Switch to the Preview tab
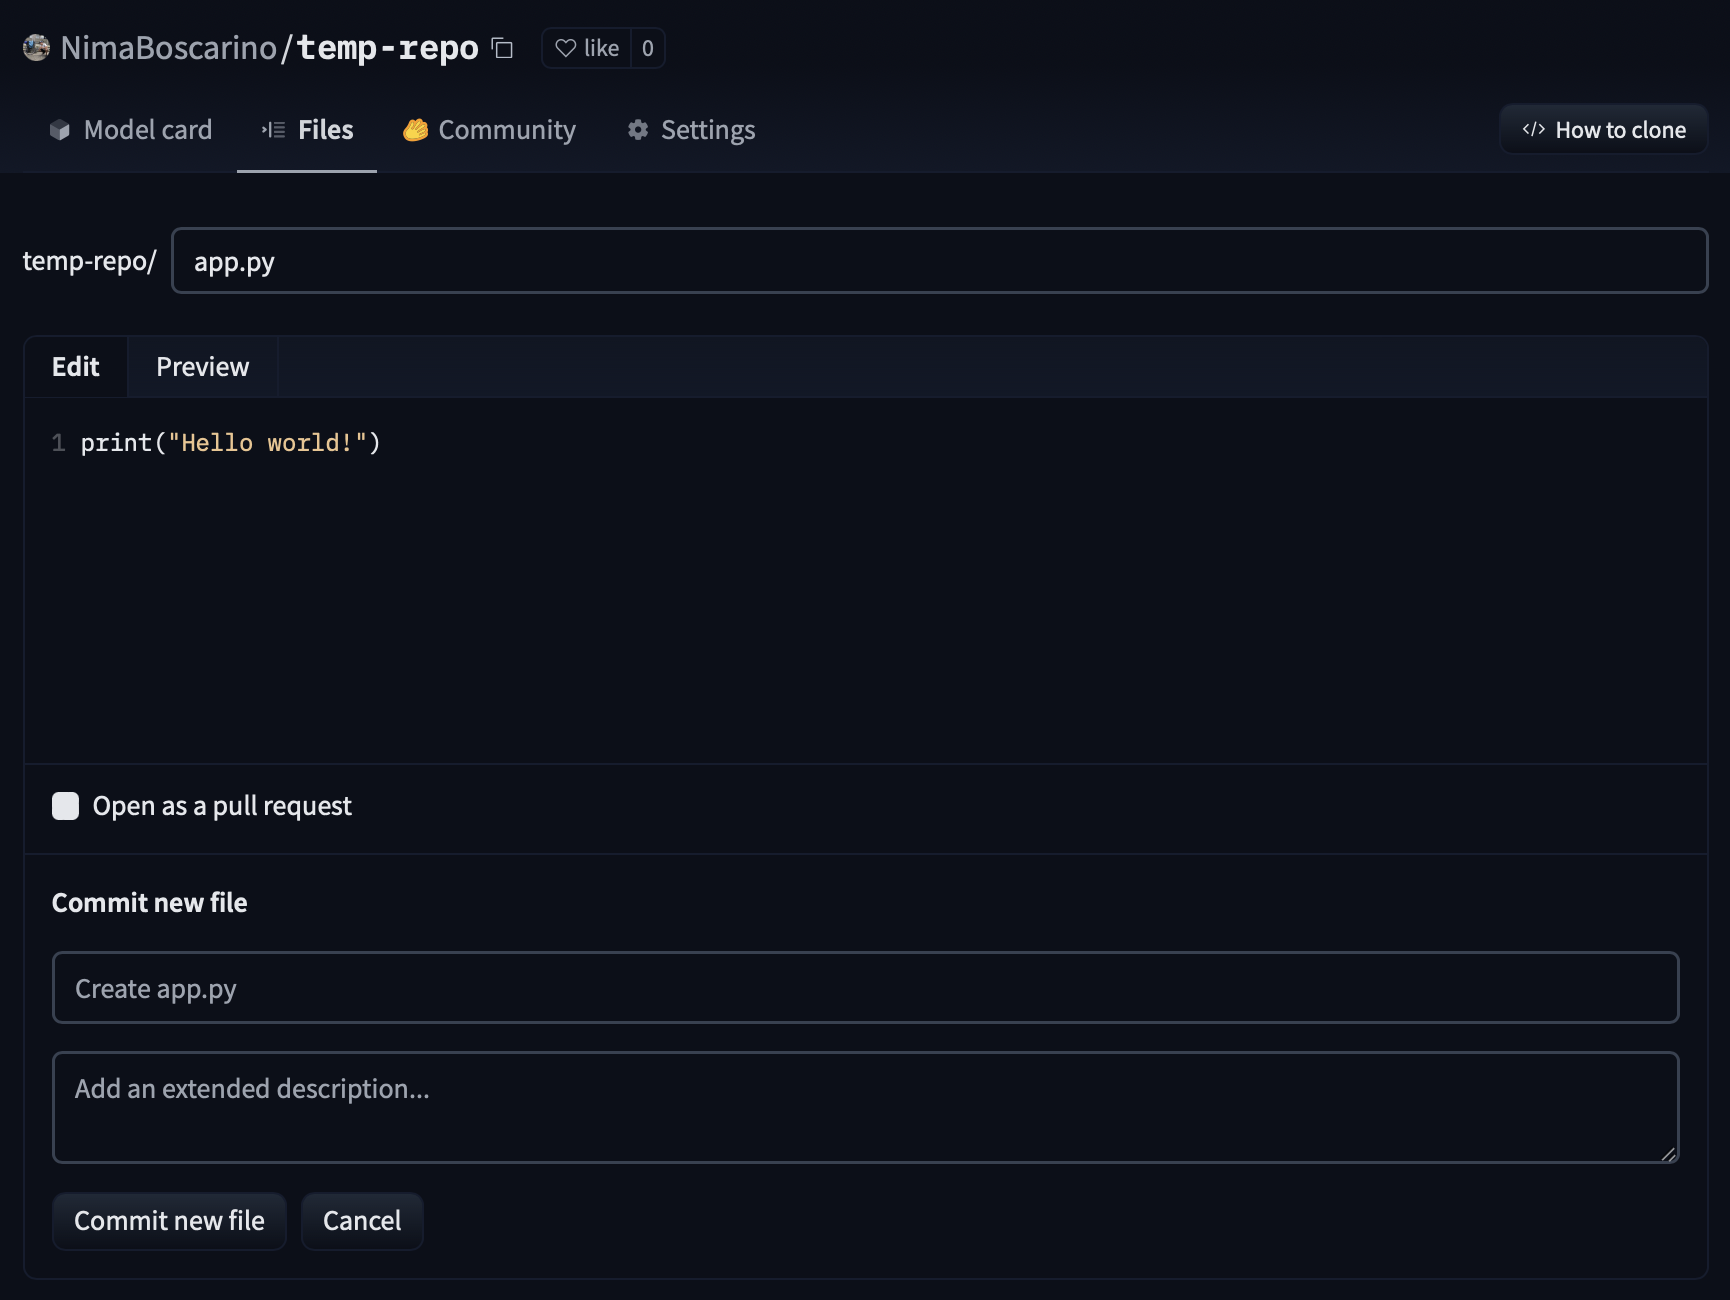 [202, 367]
